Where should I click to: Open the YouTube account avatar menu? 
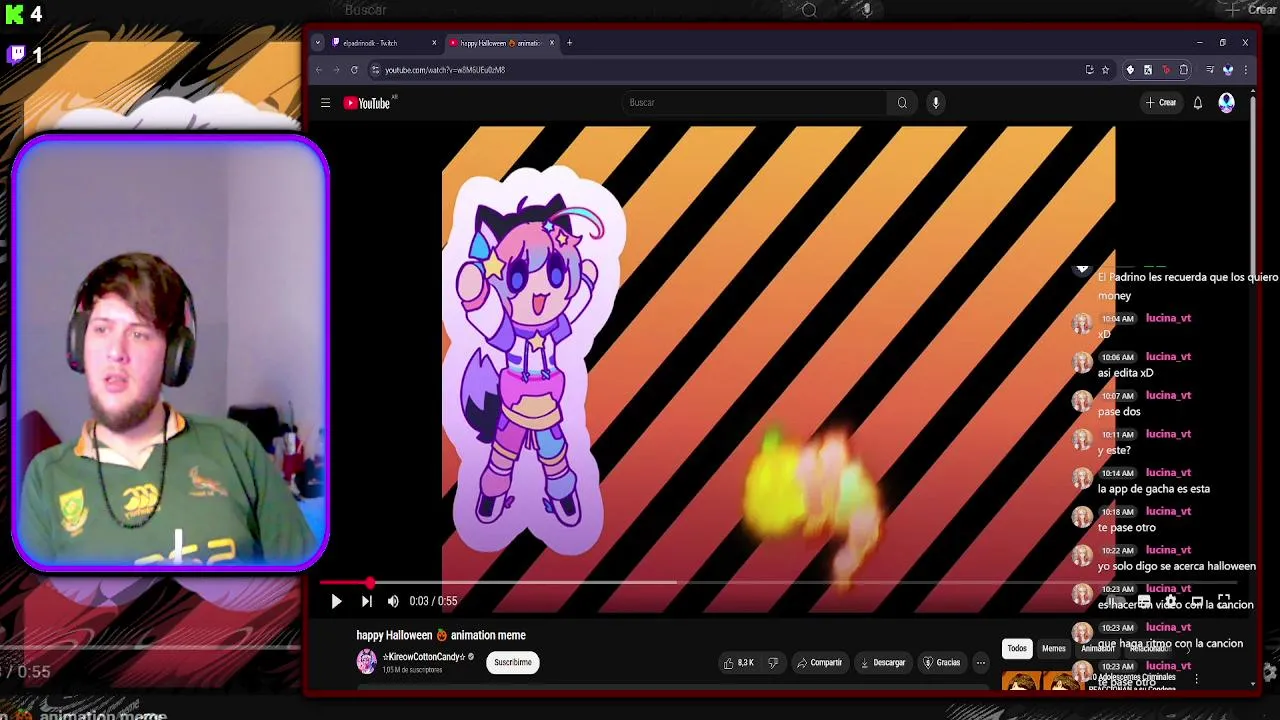pyautogui.click(x=1226, y=103)
